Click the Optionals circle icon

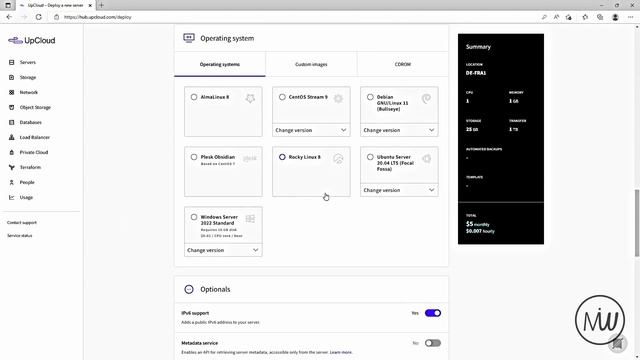tap(189, 289)
